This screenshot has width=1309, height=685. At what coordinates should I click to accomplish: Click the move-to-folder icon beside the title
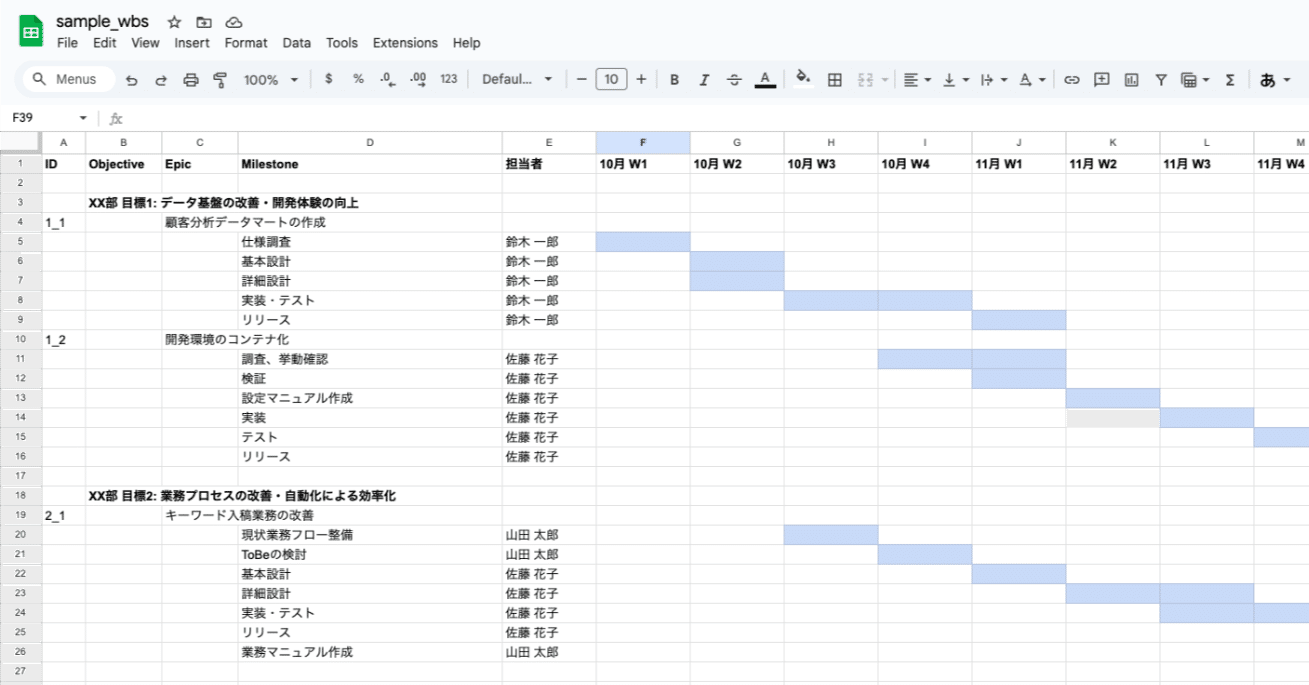point(204,22)
